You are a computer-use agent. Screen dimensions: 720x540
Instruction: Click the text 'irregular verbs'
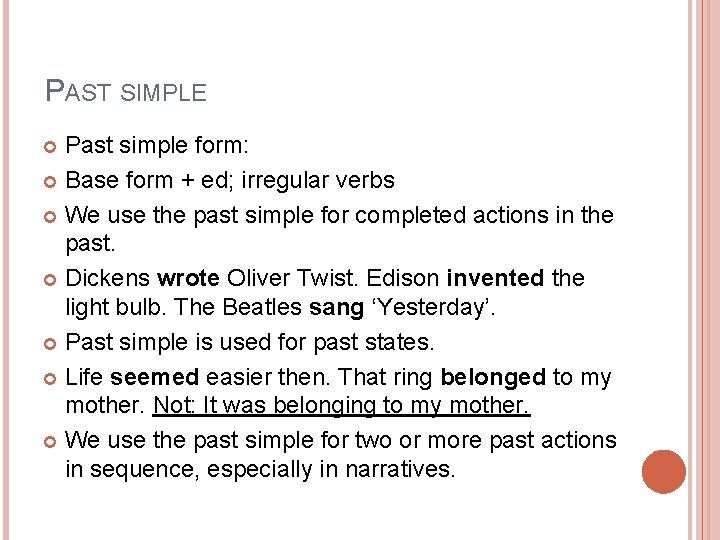pyautogui.click(x=318, y=180)
